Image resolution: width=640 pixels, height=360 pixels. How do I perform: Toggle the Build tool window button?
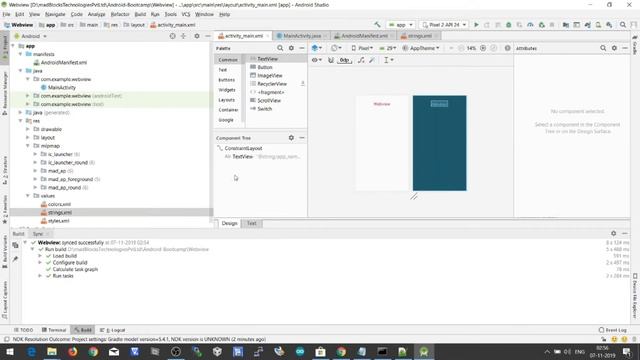click(83, 330)
